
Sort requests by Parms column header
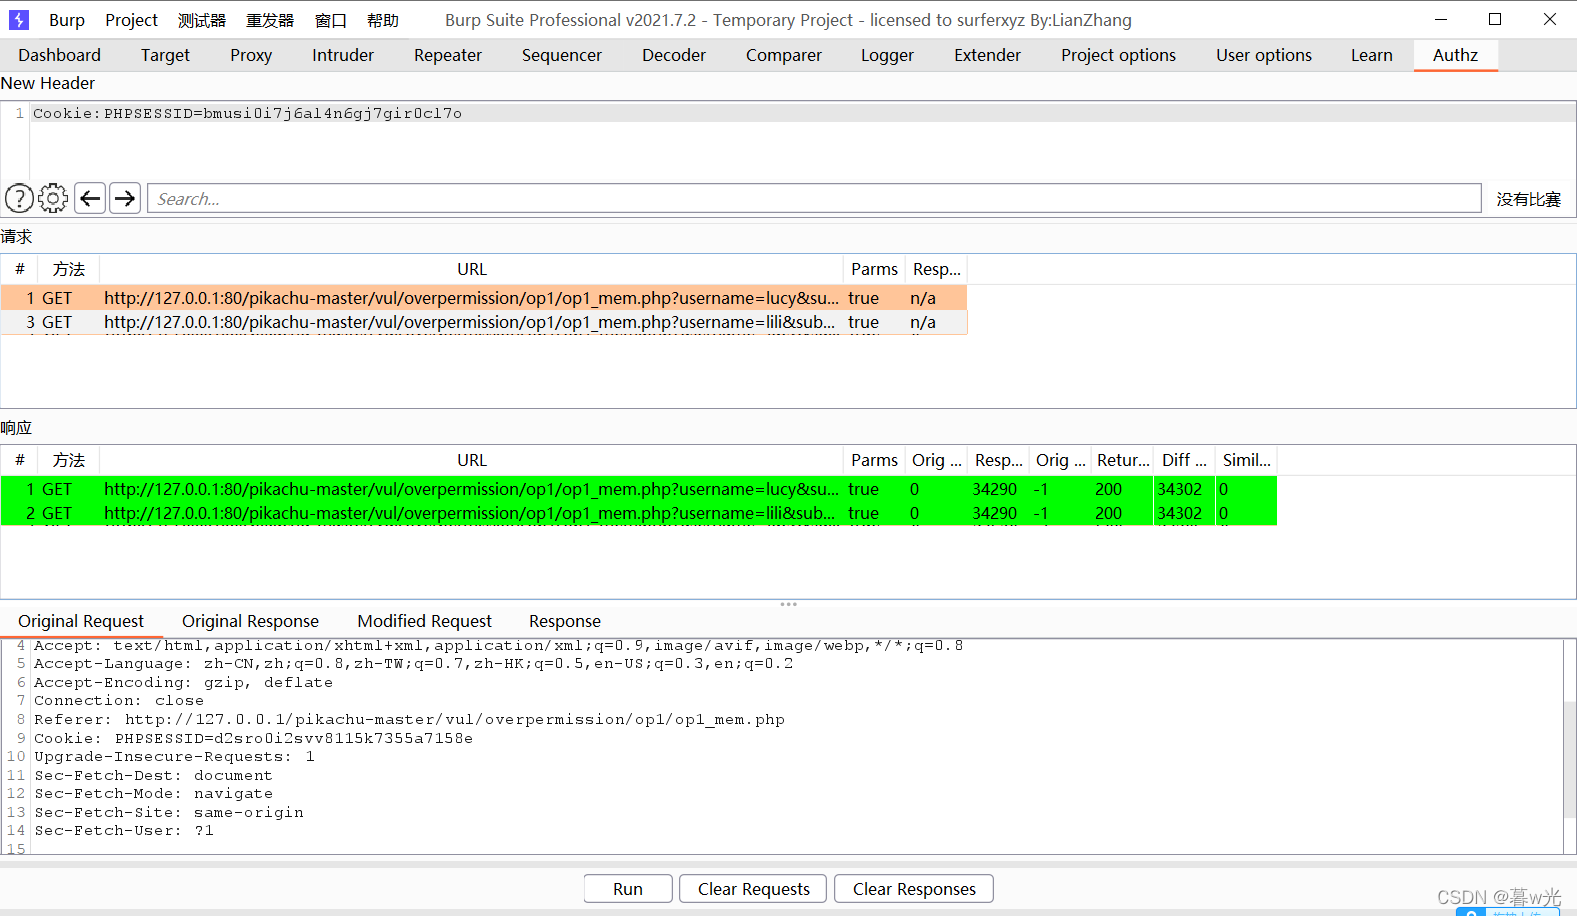pyautogui.click(x=874, y=269)
